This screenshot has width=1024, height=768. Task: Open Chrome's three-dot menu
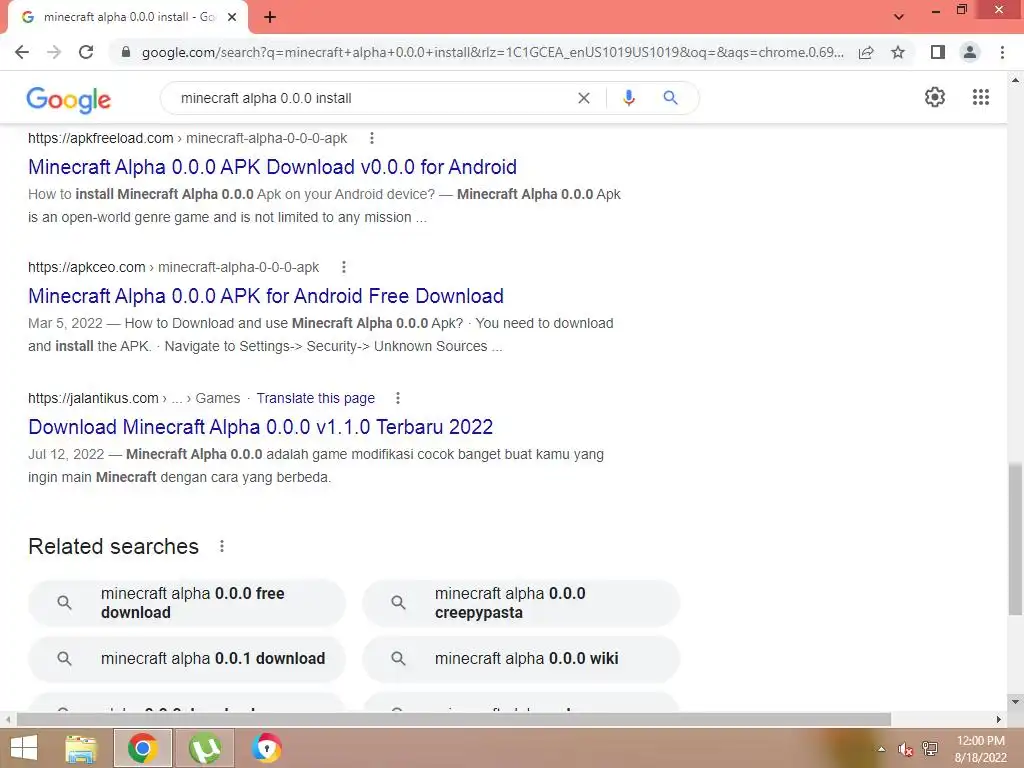pyautogui.click(x=1002, y=52)
